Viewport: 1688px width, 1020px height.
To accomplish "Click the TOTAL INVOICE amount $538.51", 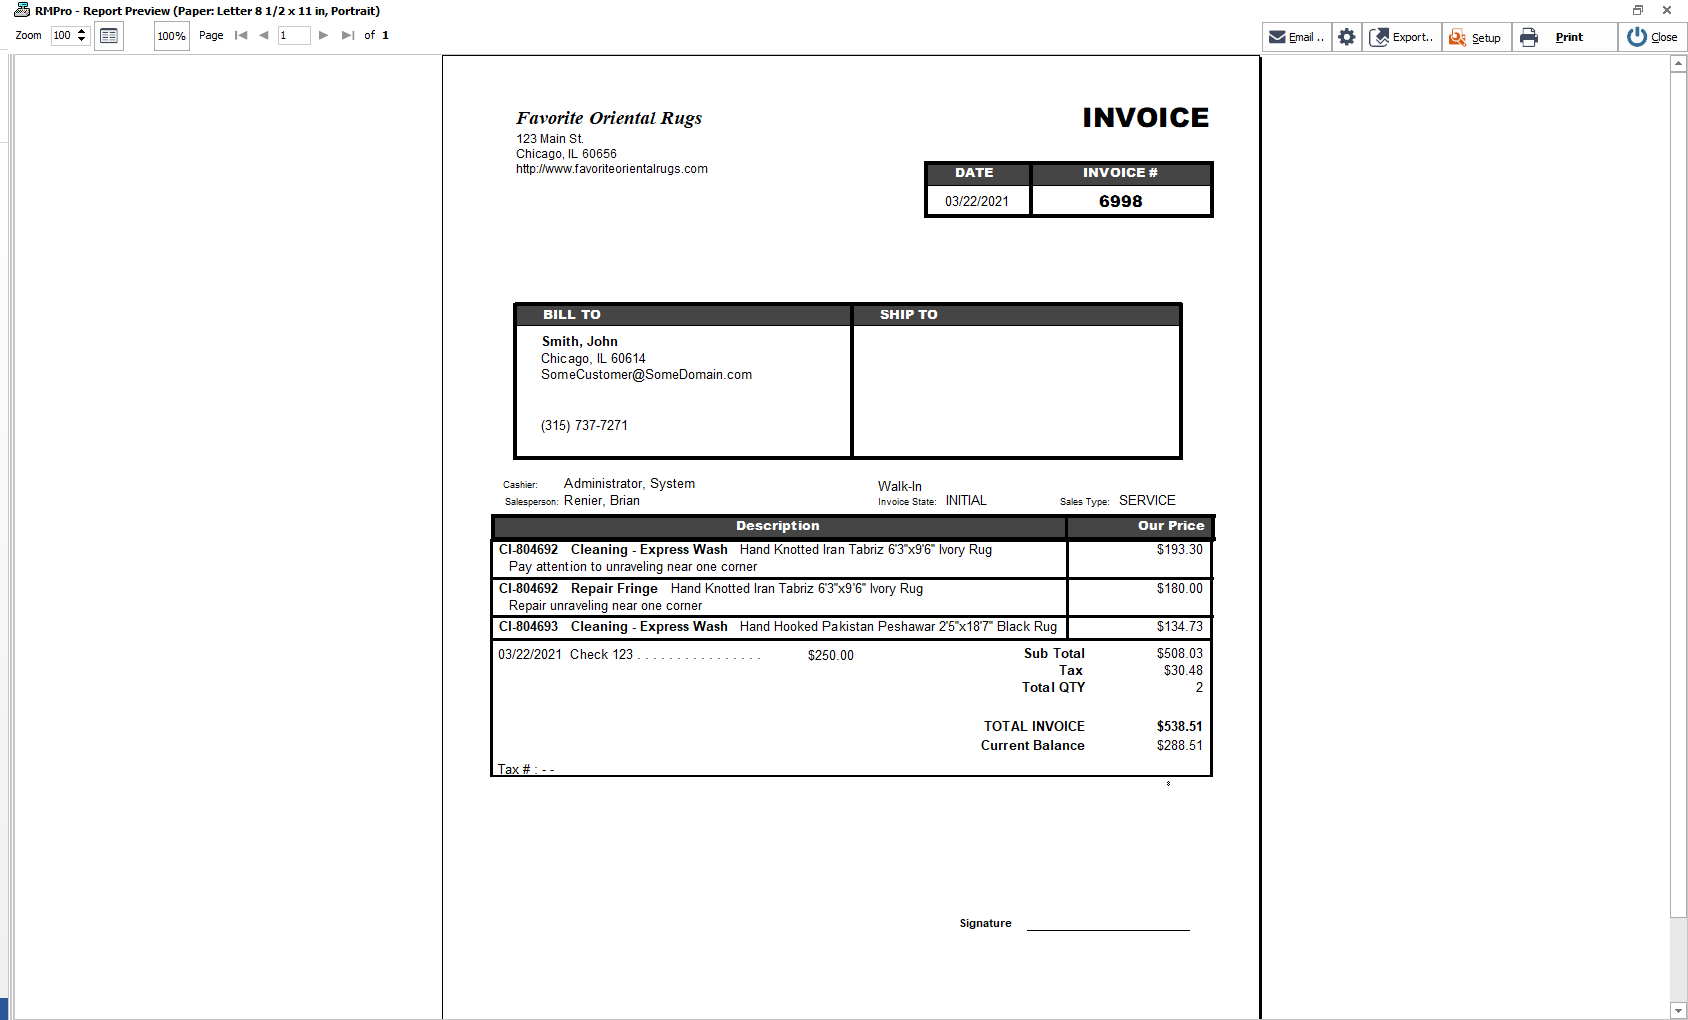I will (x=1179, y=726).
